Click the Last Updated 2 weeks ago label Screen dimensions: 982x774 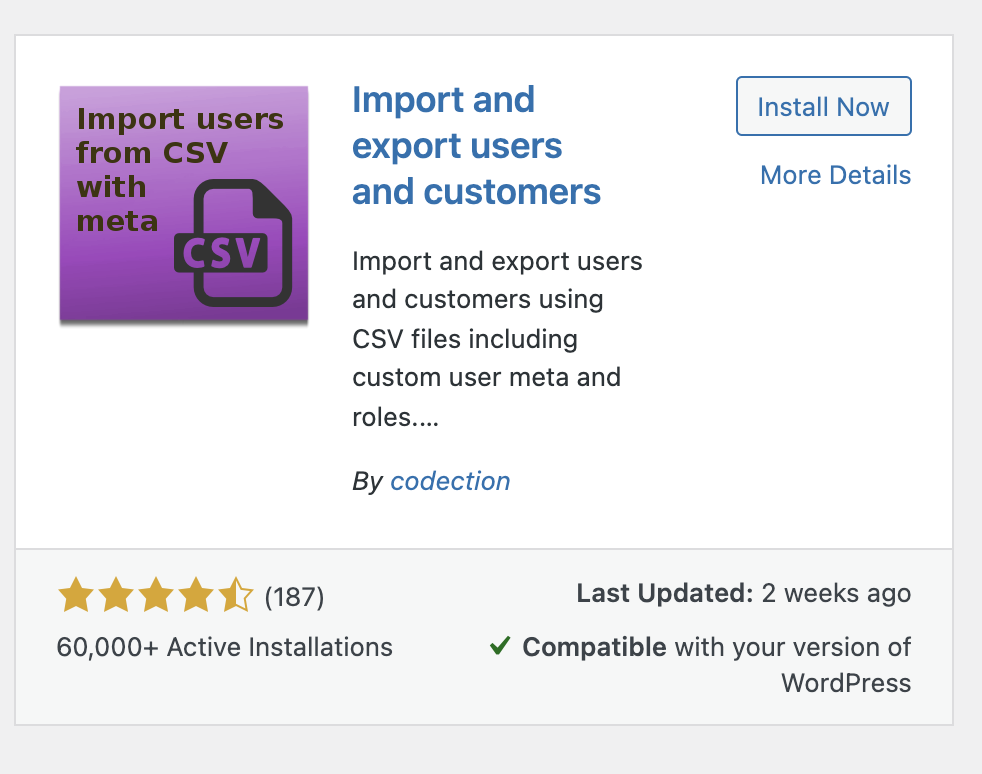[743, 593]
